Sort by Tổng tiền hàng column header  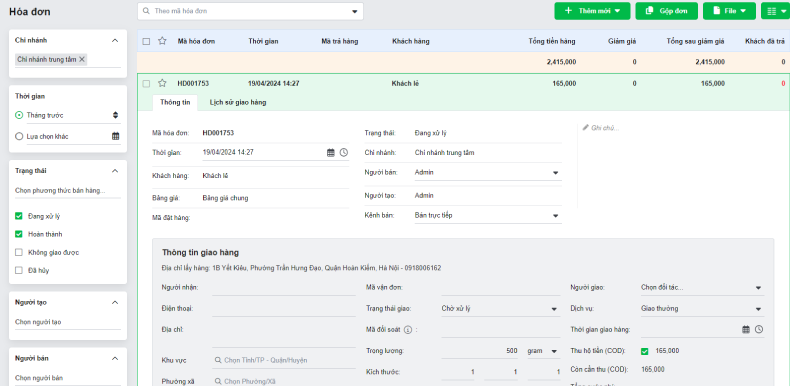(552, 41)
